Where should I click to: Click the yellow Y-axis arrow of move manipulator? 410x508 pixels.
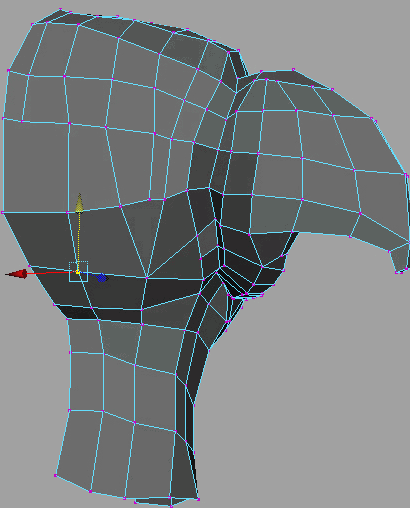pos(79,203)
